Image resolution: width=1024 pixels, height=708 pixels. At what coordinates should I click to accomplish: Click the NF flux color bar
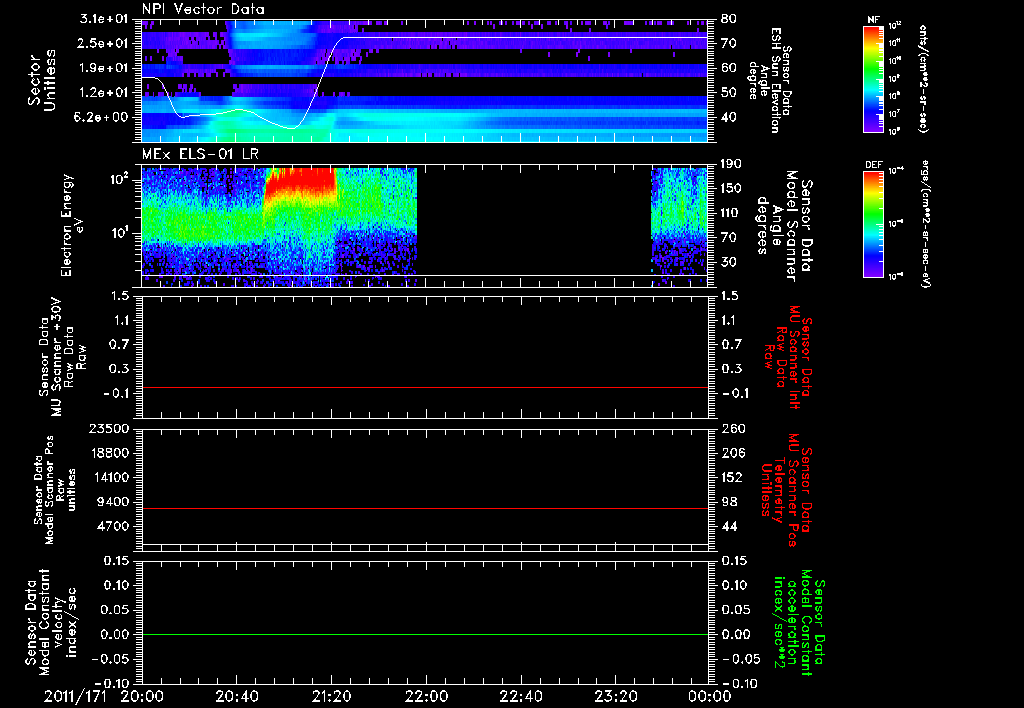coord(873,79)
